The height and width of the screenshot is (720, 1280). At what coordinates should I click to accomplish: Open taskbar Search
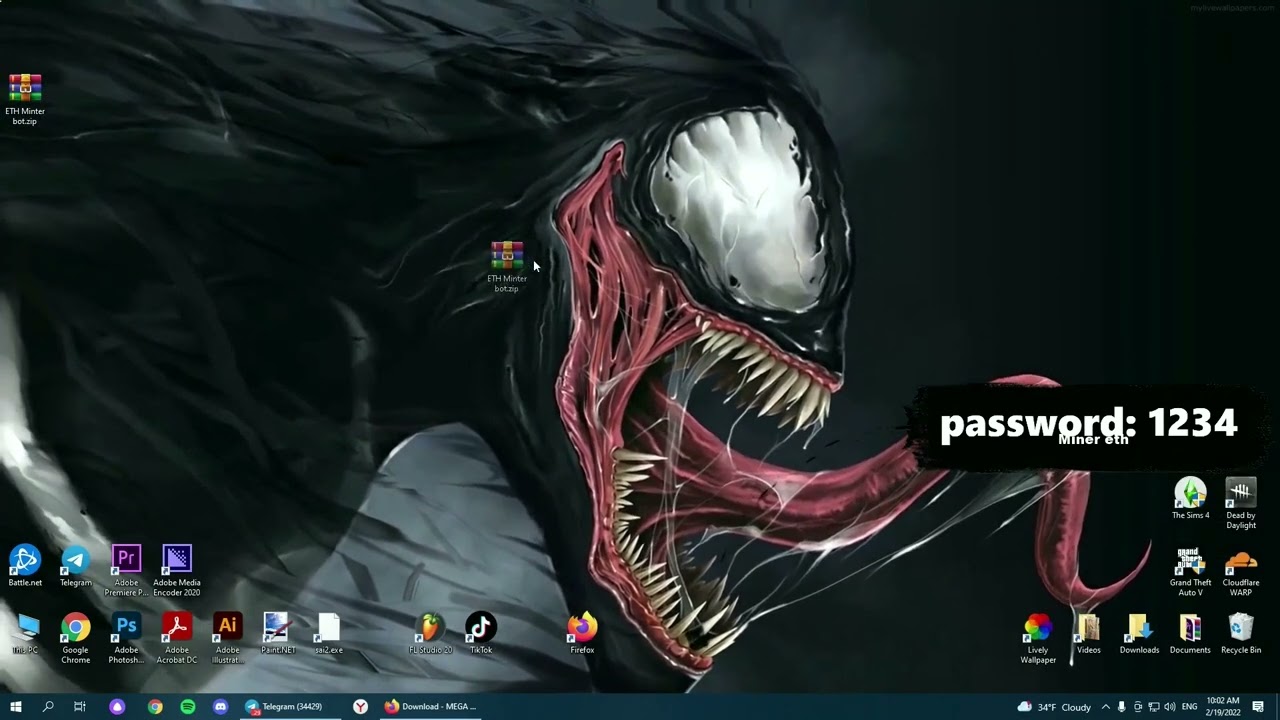tap(48, 706)
